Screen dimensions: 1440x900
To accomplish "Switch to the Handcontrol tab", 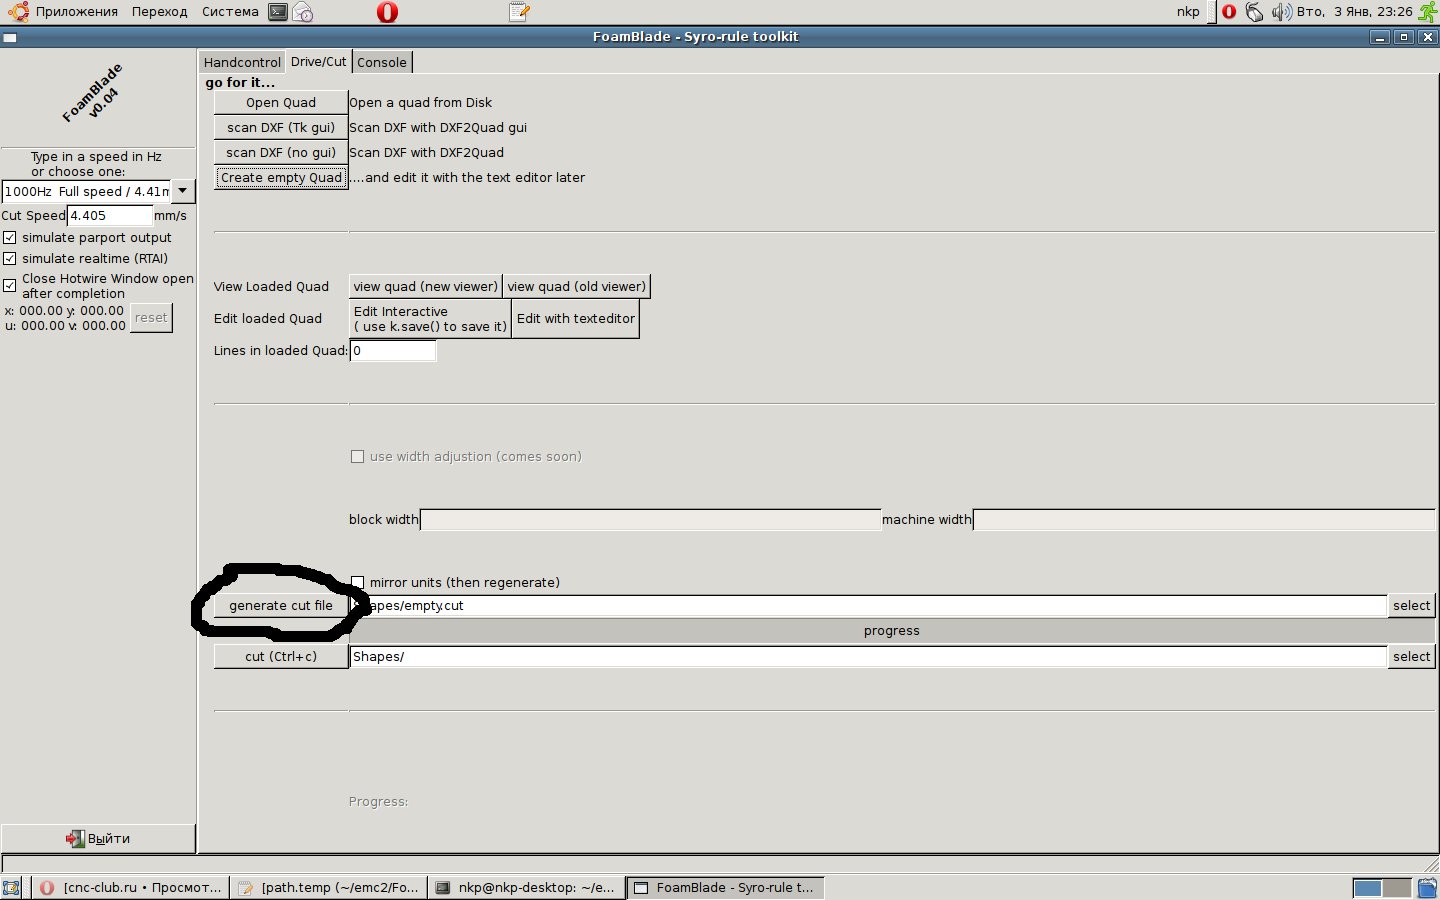I will point(242,62).
